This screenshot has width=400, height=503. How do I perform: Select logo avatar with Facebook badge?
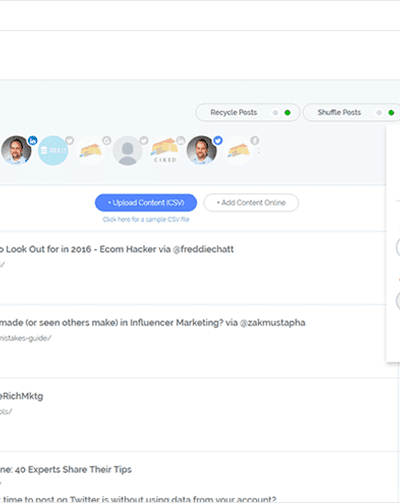tap(239, 150)
